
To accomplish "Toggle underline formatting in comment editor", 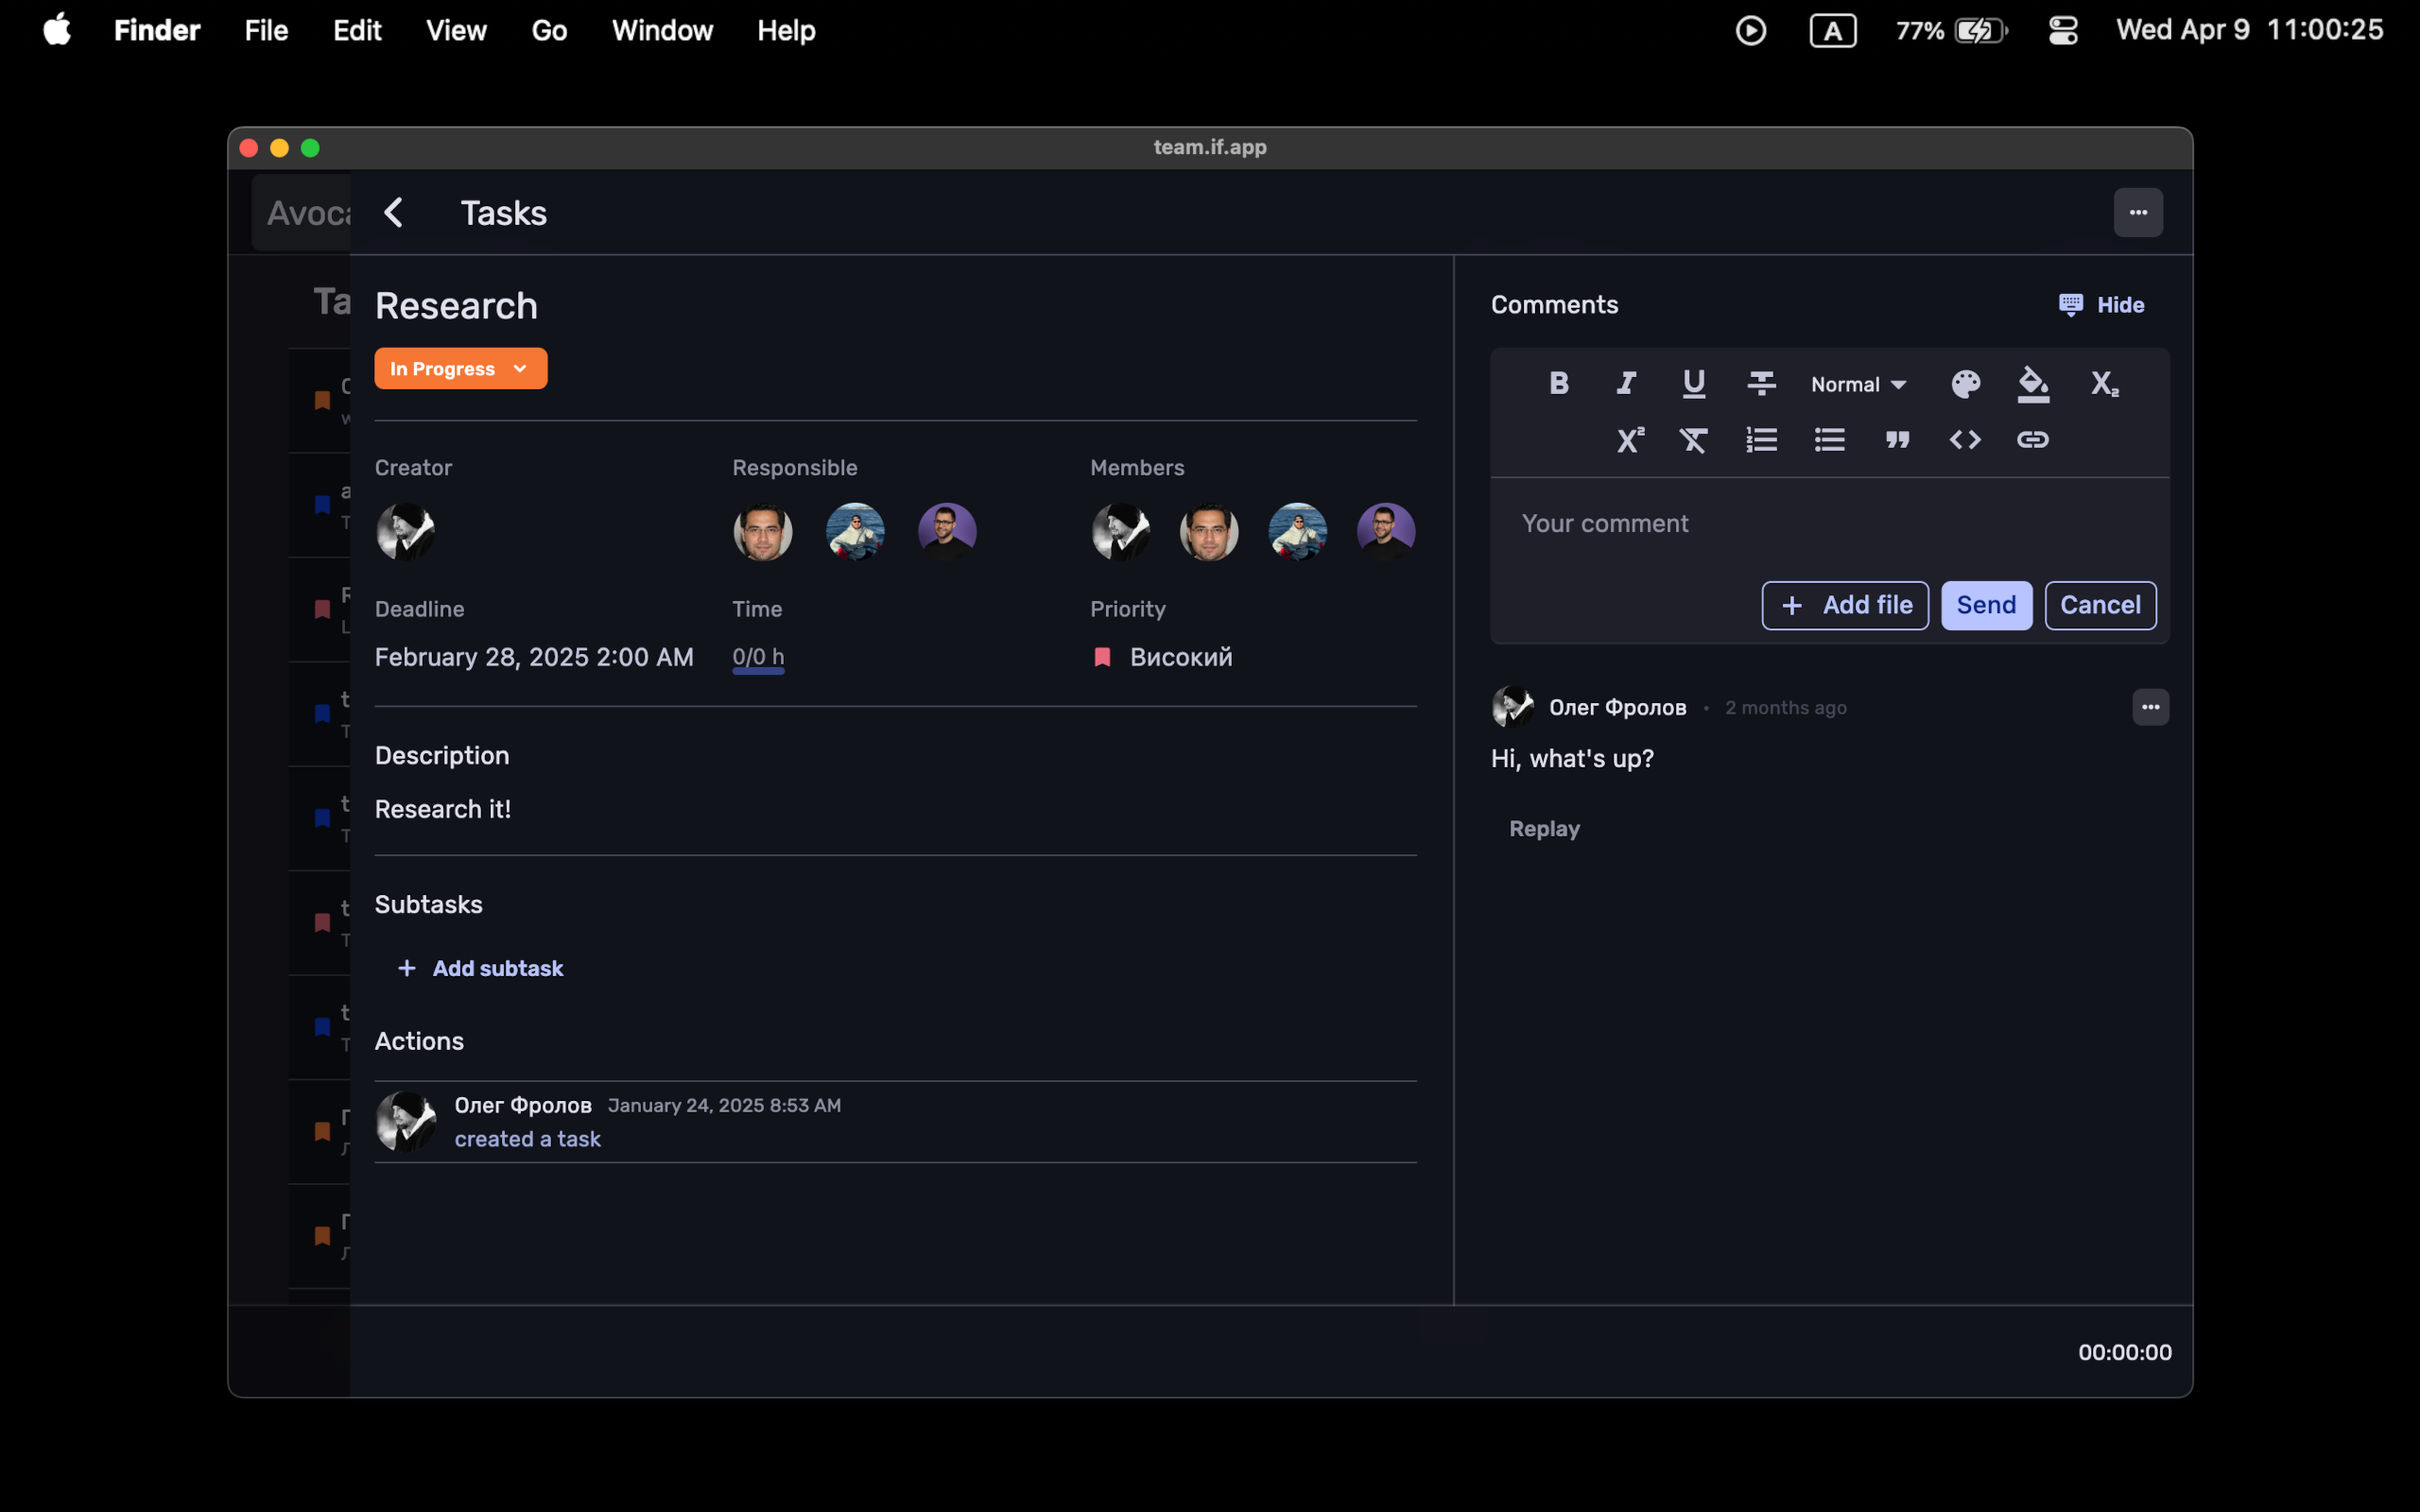I will point(1693,383).
